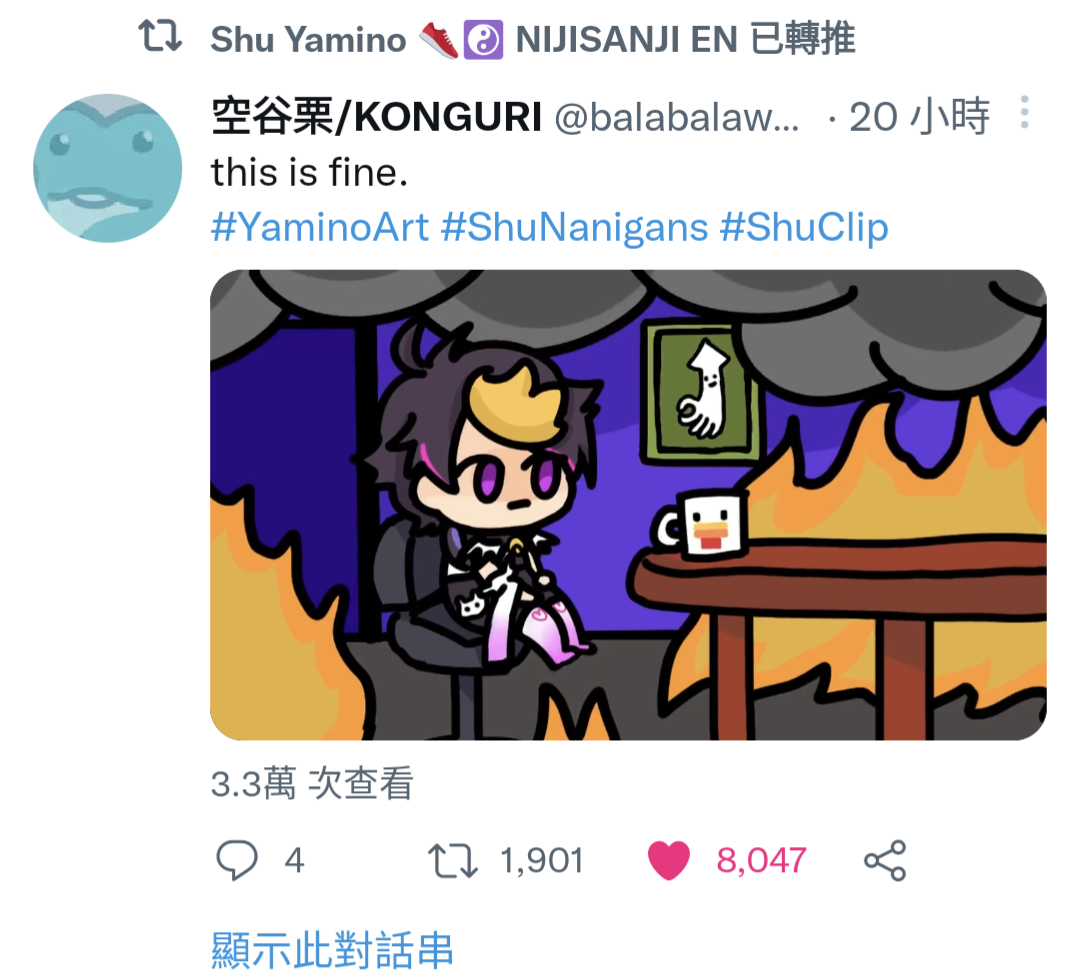Open the Shu Yamino retweeter name
Screen dimensions: 1080x978
(308, 39)
